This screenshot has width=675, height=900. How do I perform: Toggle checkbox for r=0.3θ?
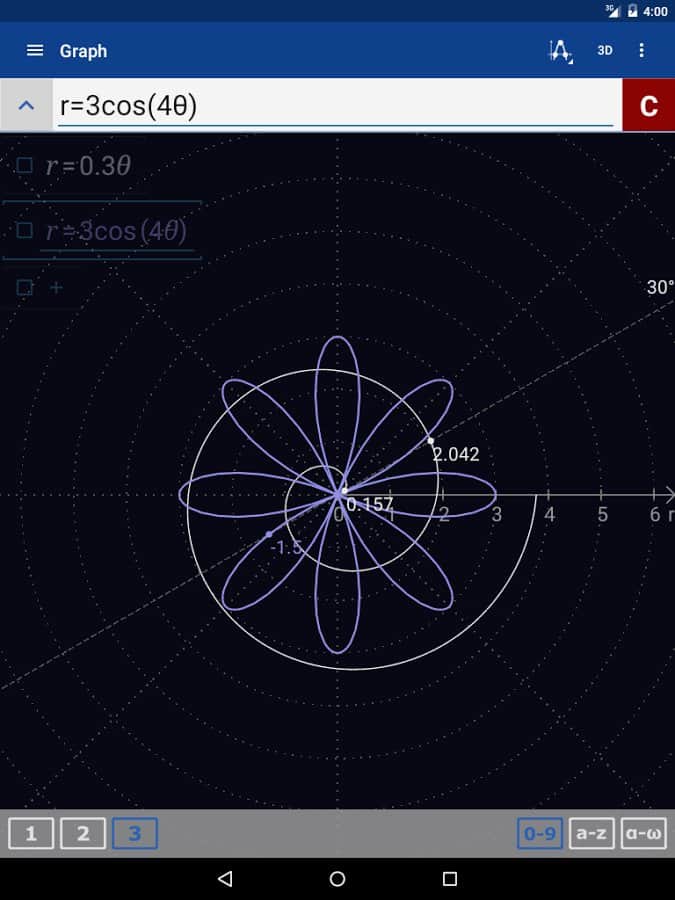click(25, 166)
